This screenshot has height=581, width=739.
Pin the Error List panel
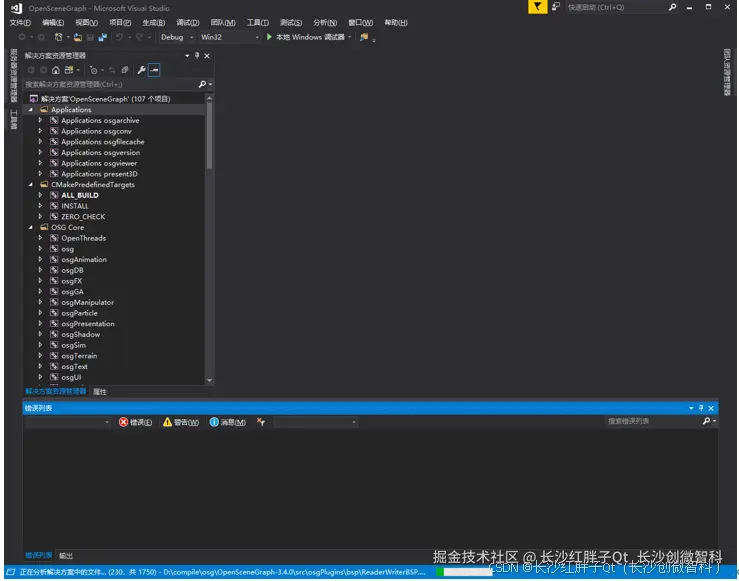pos(701,408)
